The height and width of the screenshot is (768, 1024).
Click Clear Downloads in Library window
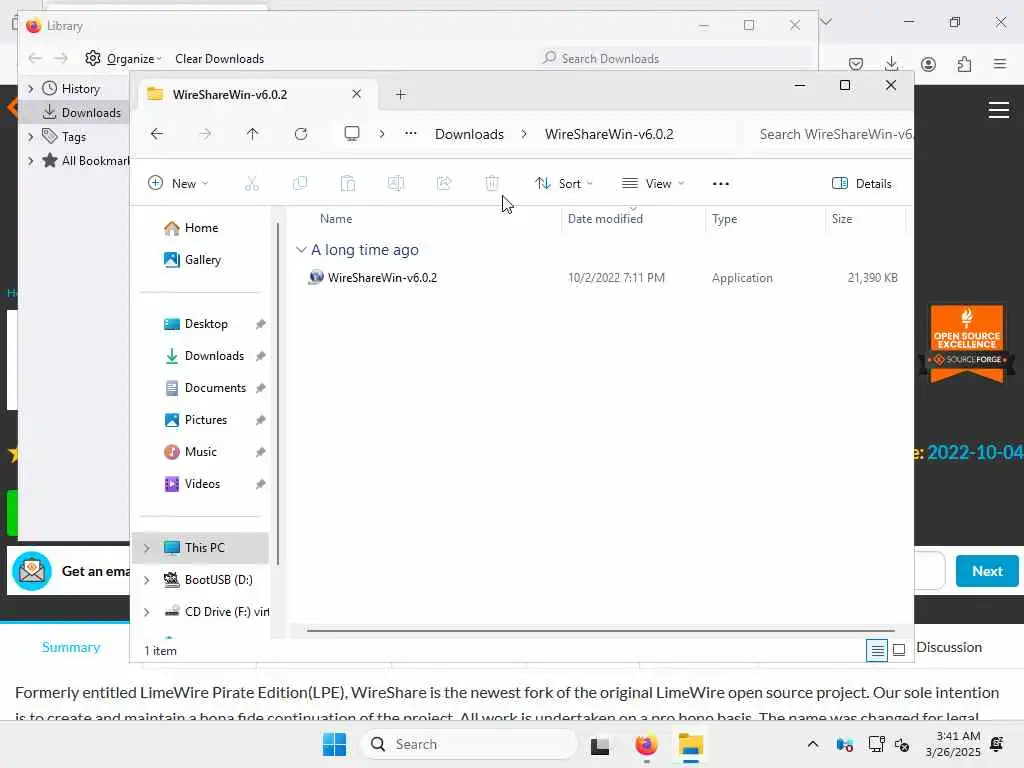coord(219,59)
